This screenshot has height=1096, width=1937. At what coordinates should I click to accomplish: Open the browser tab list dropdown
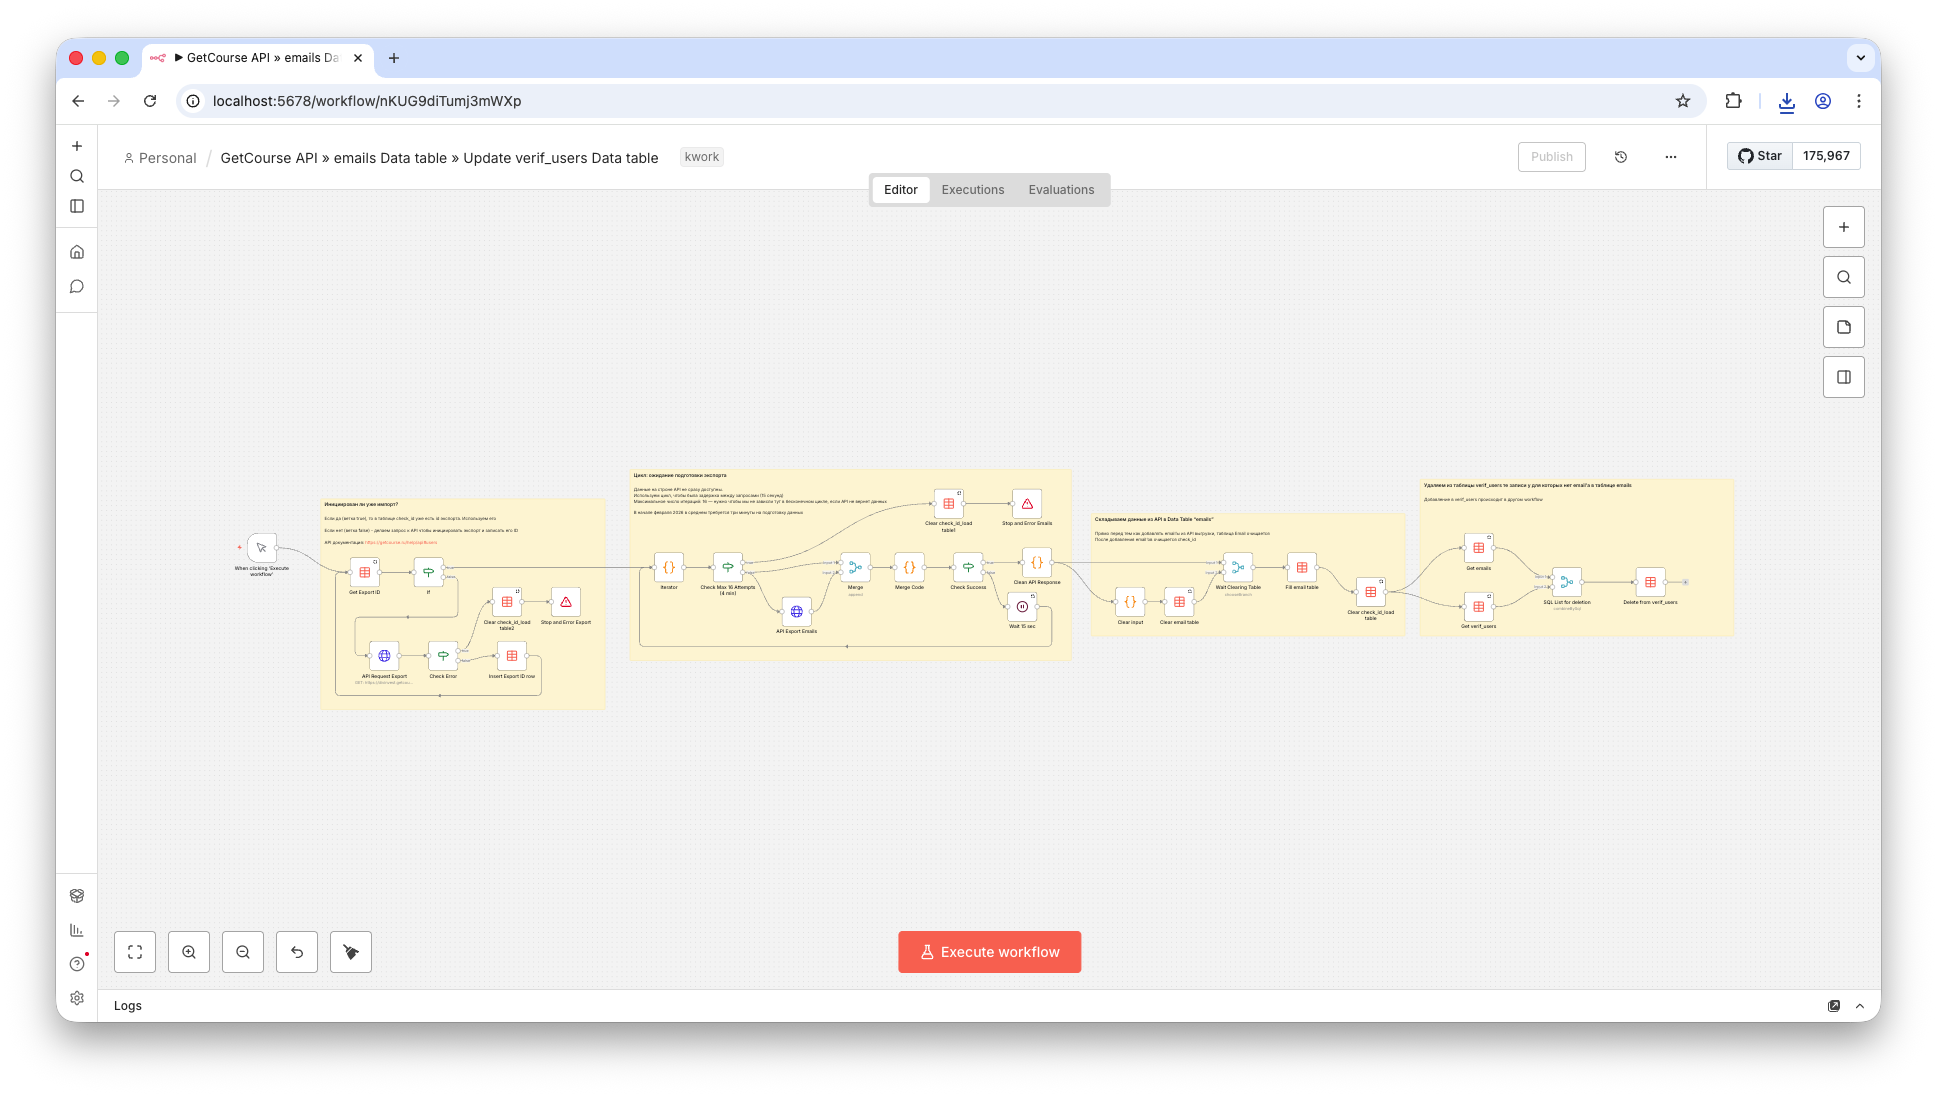click(1860, 58)
